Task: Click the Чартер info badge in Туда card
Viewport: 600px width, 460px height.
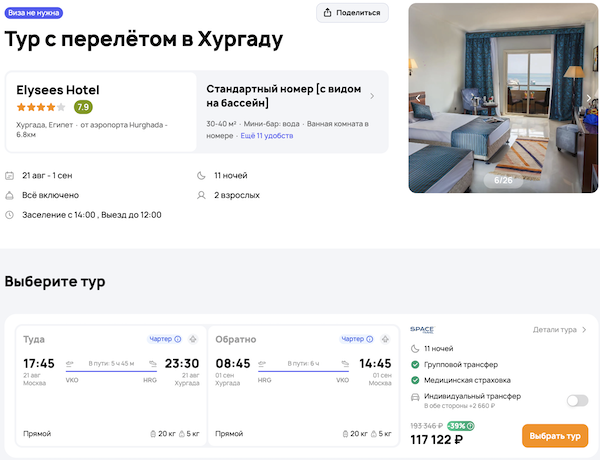Action: (165, 339)
